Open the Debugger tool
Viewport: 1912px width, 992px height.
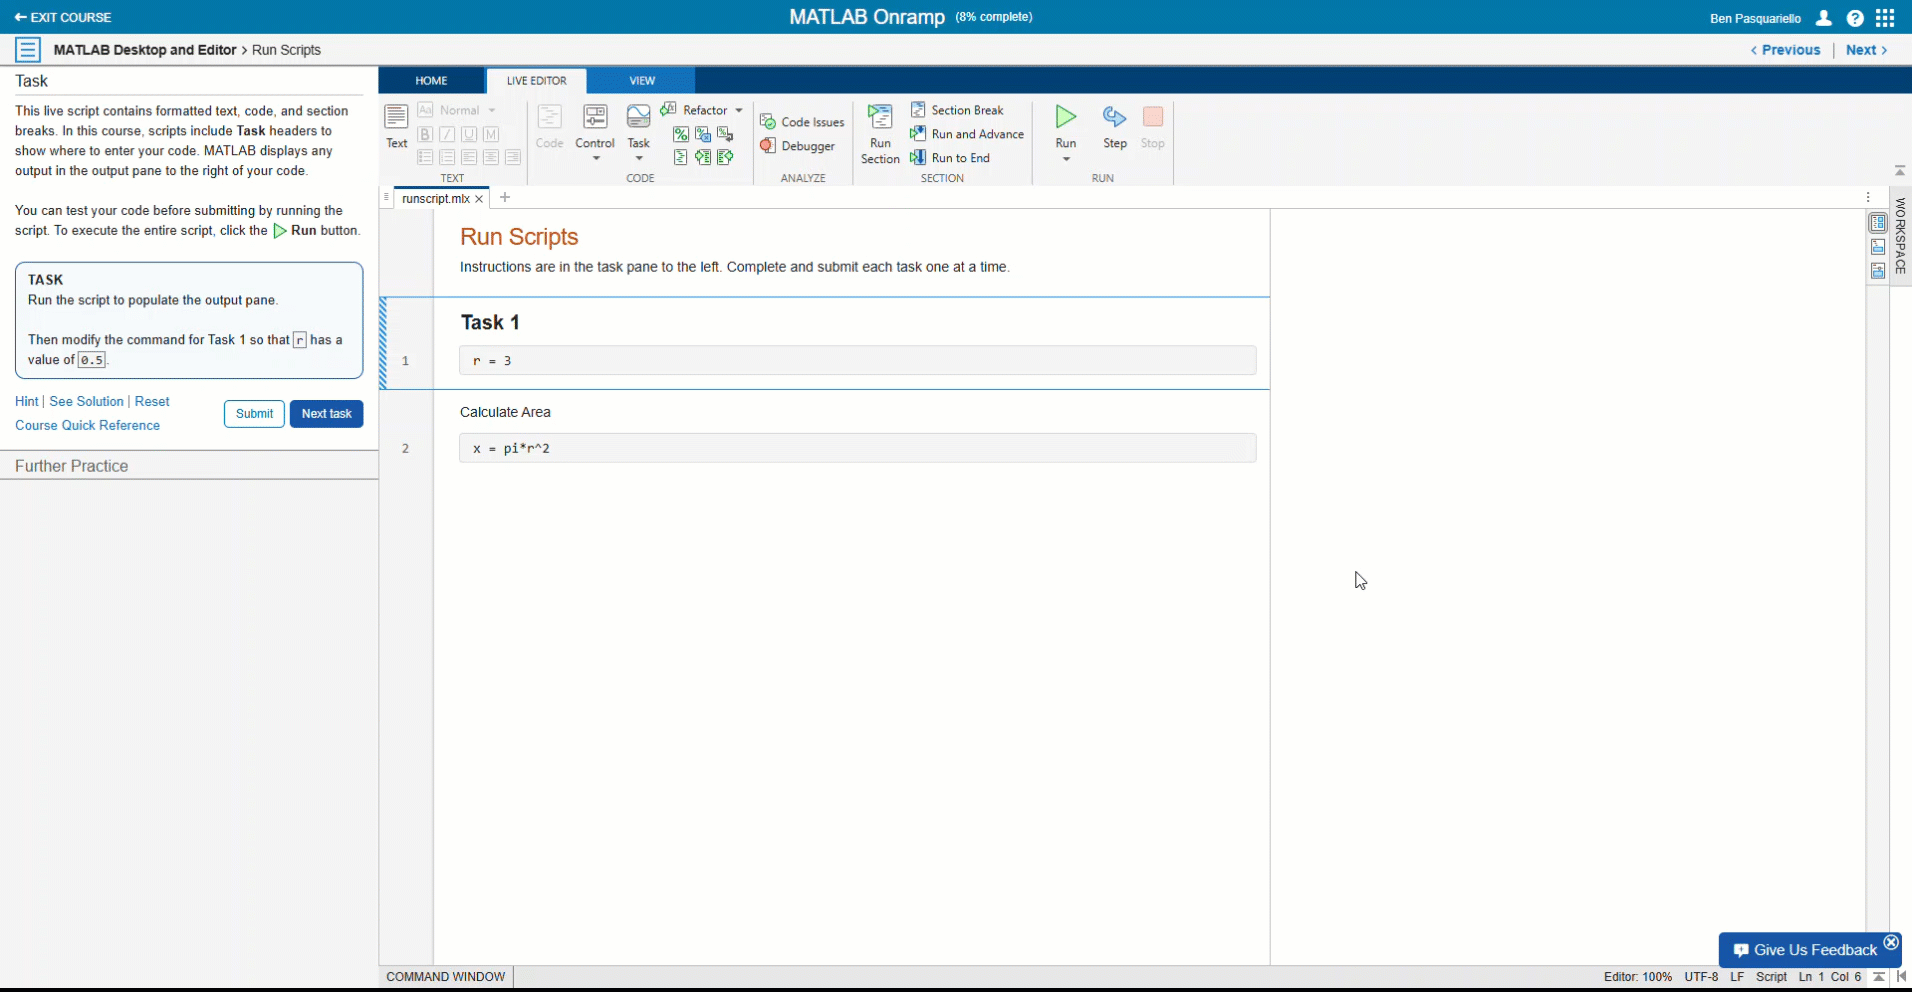coord(797,146)
